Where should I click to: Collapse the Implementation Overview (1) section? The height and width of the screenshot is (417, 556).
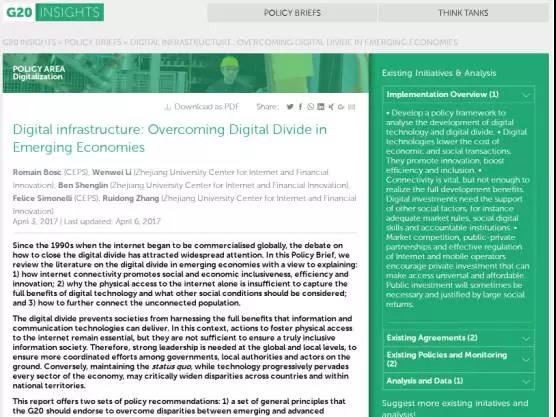(x=458, y=95)
